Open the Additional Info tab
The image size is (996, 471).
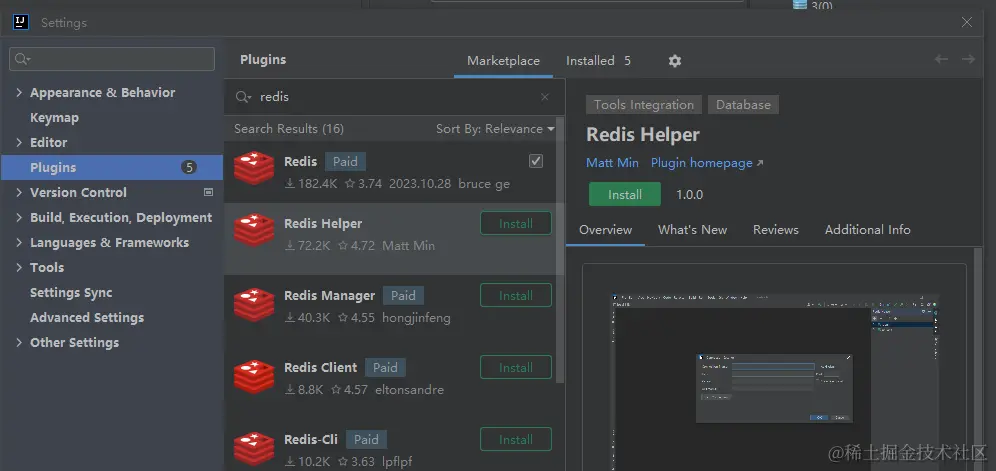[867, 230]
